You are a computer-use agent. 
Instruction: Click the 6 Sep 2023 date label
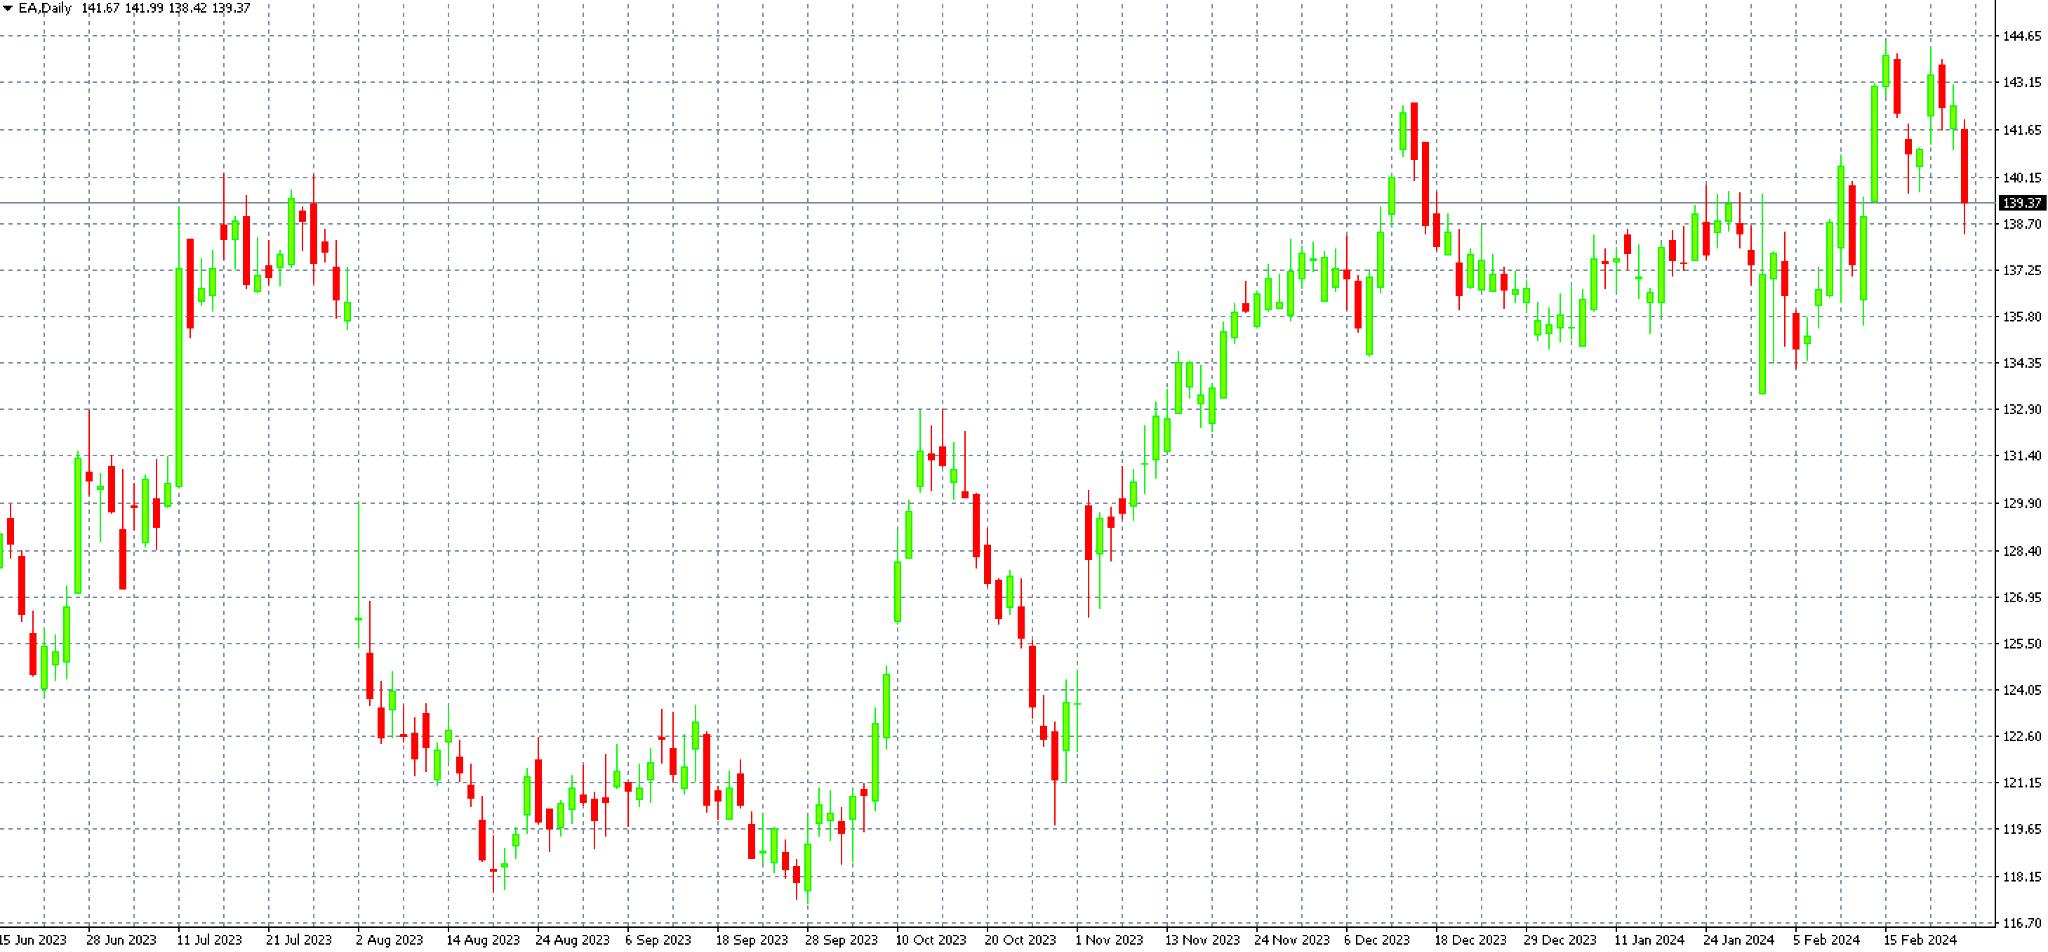(x=658, y=940)
